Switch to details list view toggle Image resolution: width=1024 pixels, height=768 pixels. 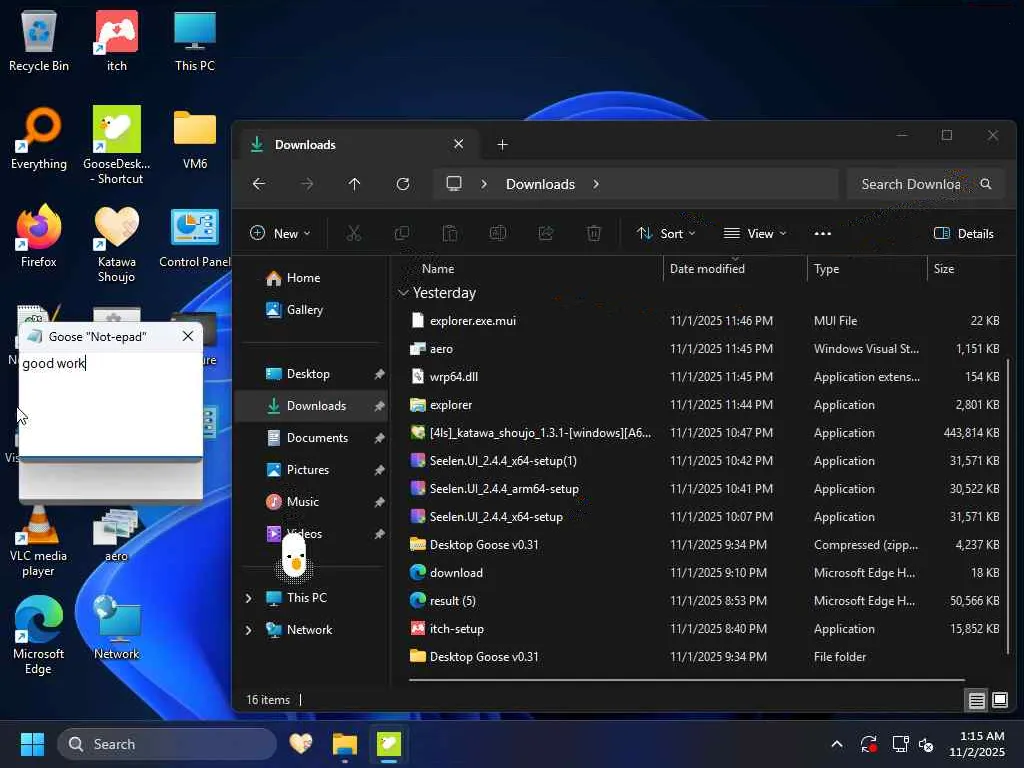[x=976, y=700]
